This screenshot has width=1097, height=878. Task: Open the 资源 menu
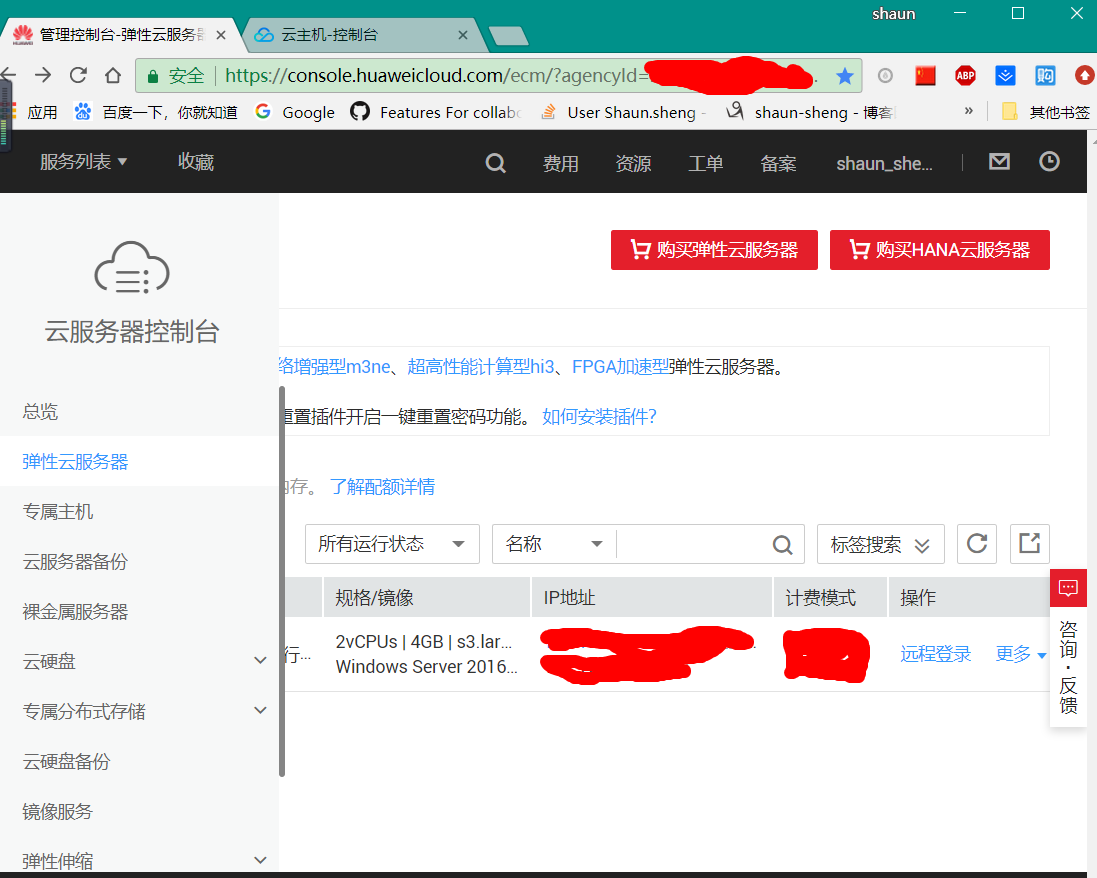[633, 163]
